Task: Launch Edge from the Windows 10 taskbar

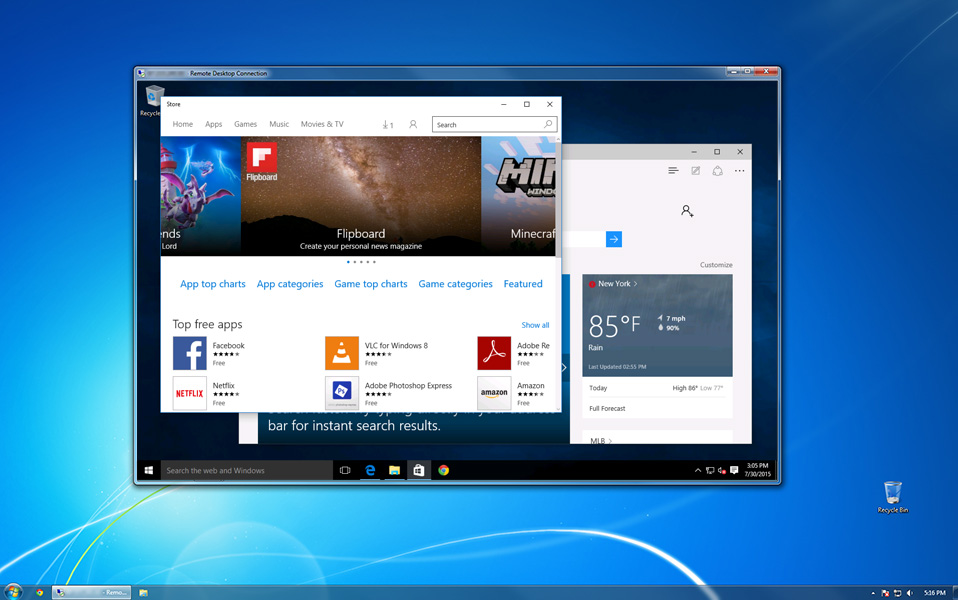Action: point(370,470)
